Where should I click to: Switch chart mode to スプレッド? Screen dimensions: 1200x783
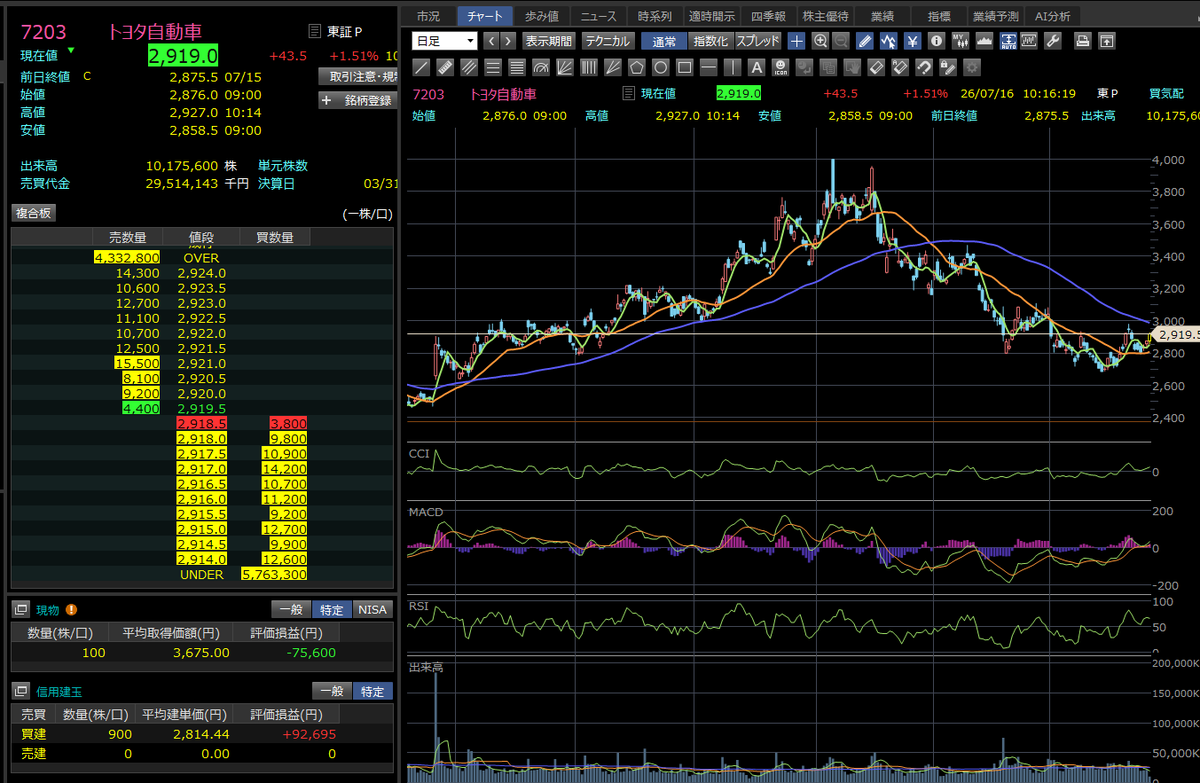pyautogui.click(x=759, y=41)
